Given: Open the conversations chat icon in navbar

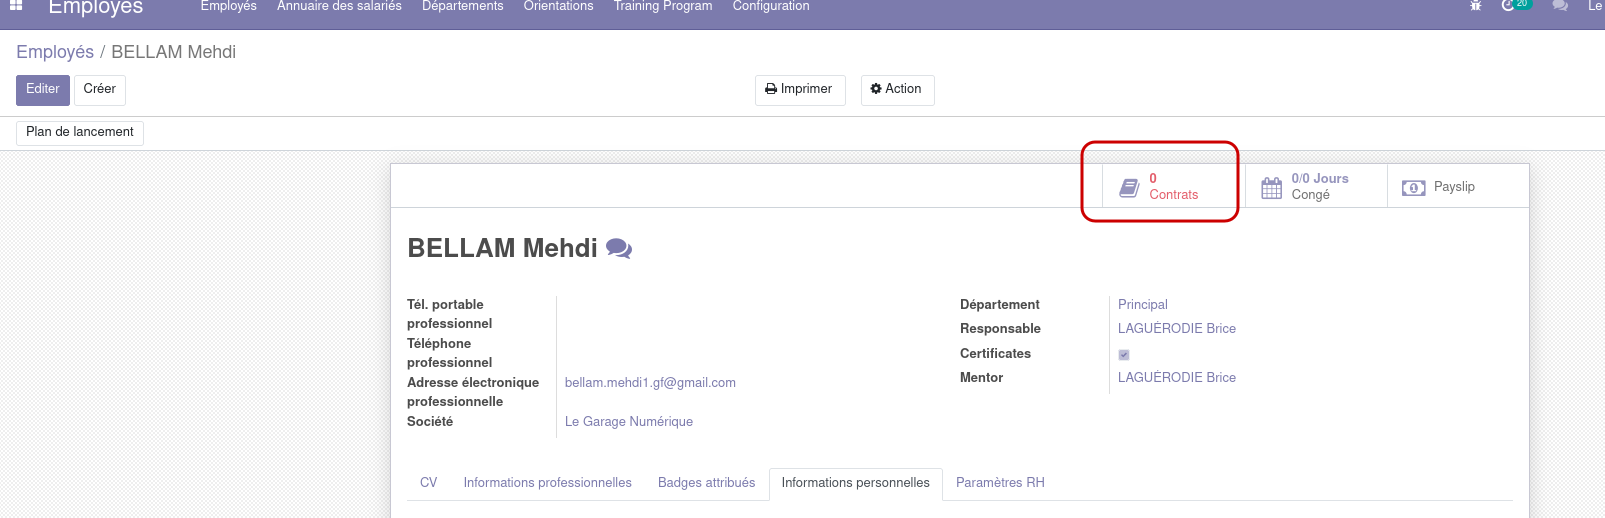Looking at the screenshot, I should [1560, 5].
